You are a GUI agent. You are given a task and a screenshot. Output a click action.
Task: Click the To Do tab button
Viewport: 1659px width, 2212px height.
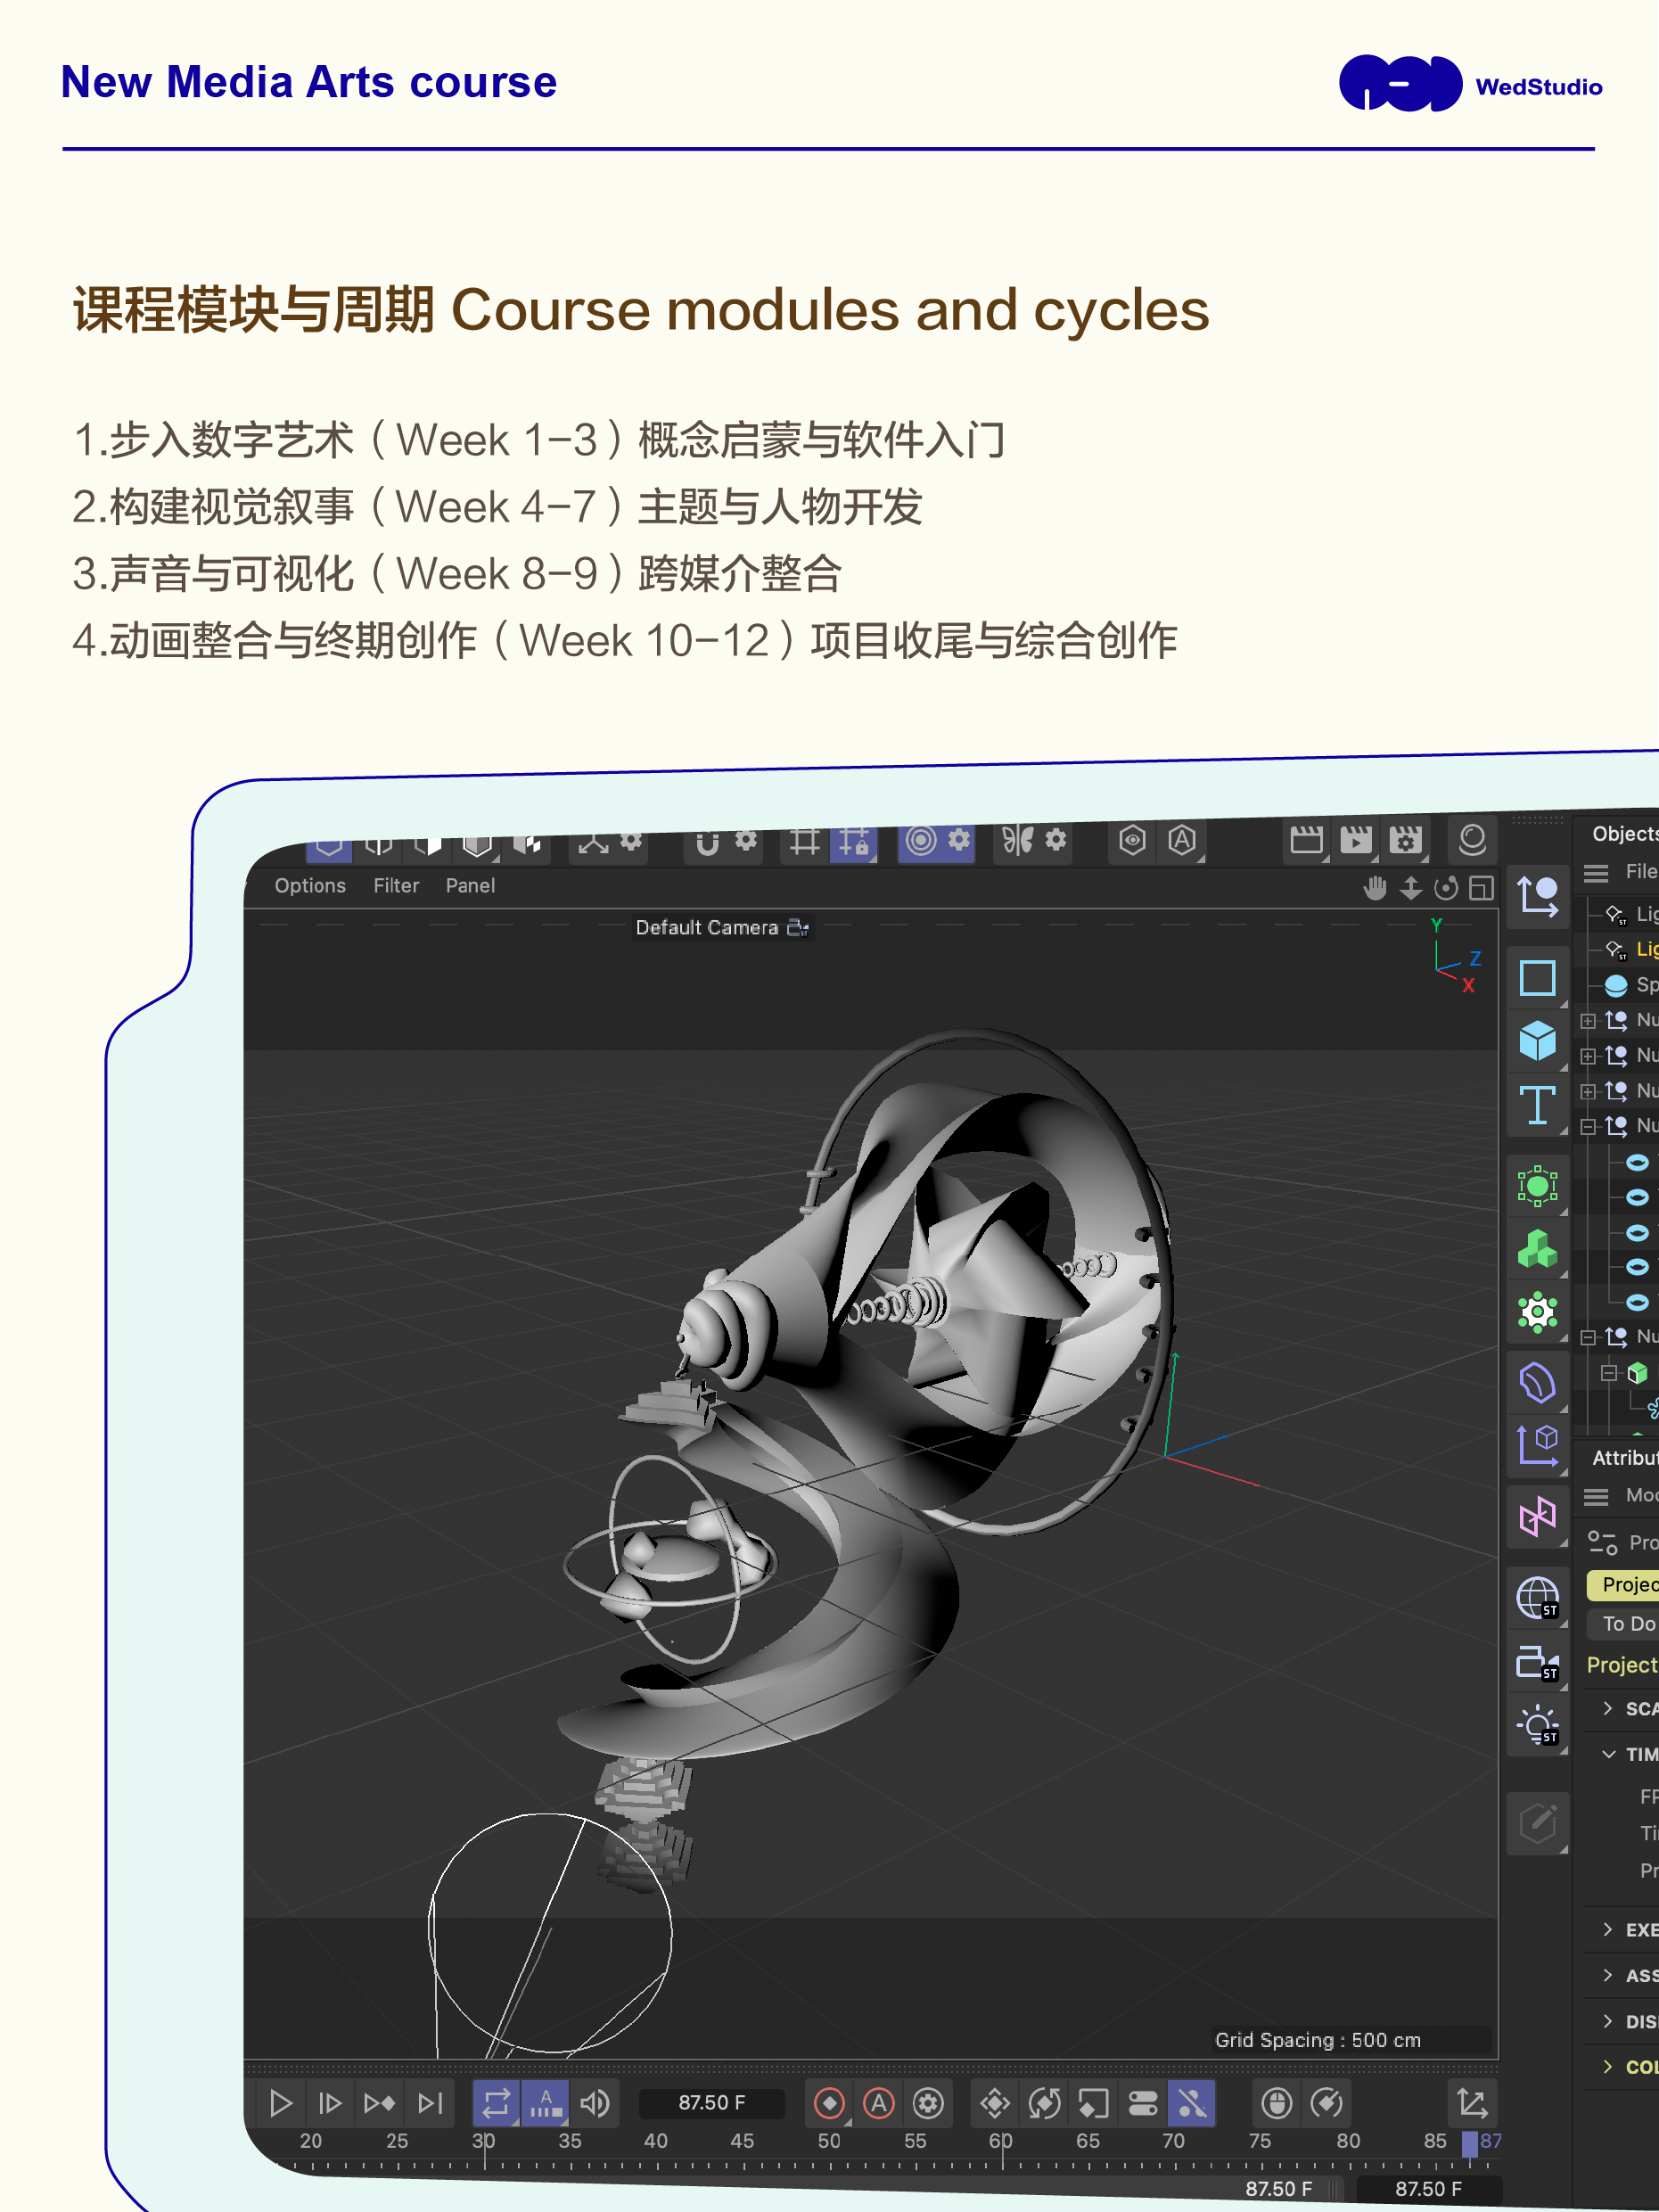pyautogui.click(x=1627, y=1624)
